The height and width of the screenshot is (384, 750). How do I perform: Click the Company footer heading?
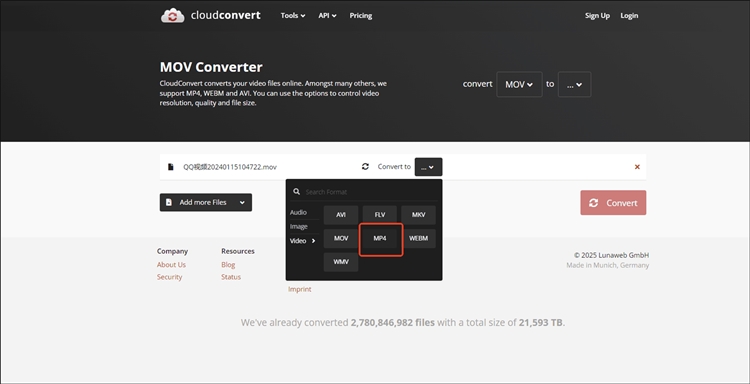pyautogui.click(x=172, y=251)
